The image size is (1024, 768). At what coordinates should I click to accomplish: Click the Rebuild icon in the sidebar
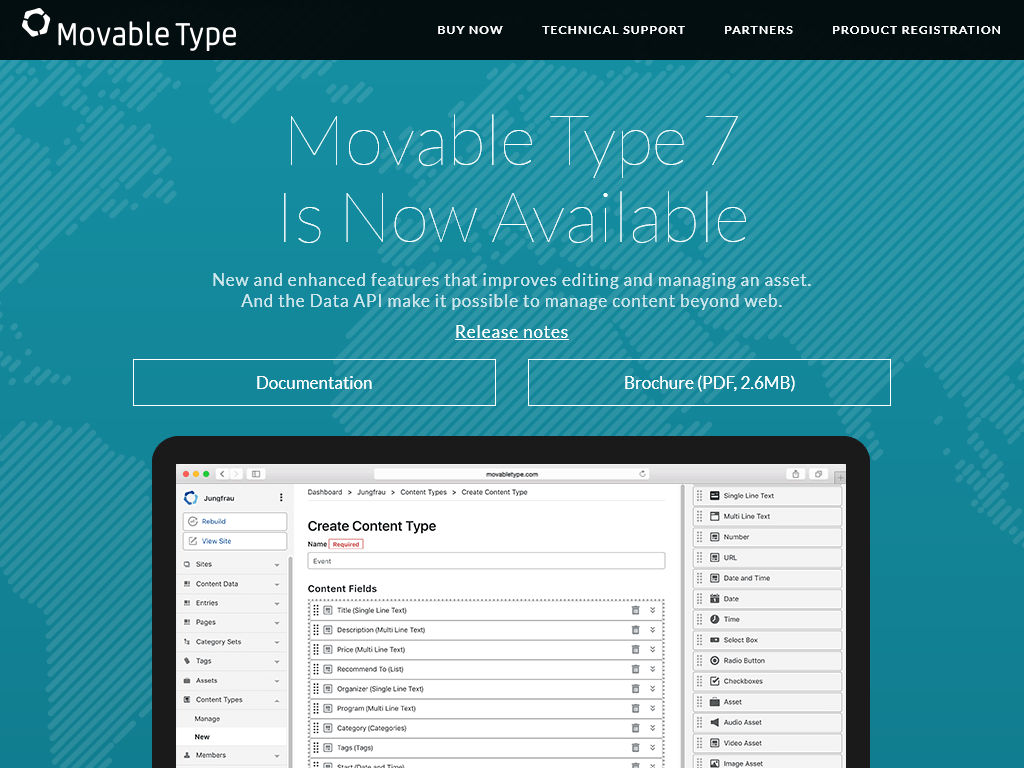click(192, 521)
